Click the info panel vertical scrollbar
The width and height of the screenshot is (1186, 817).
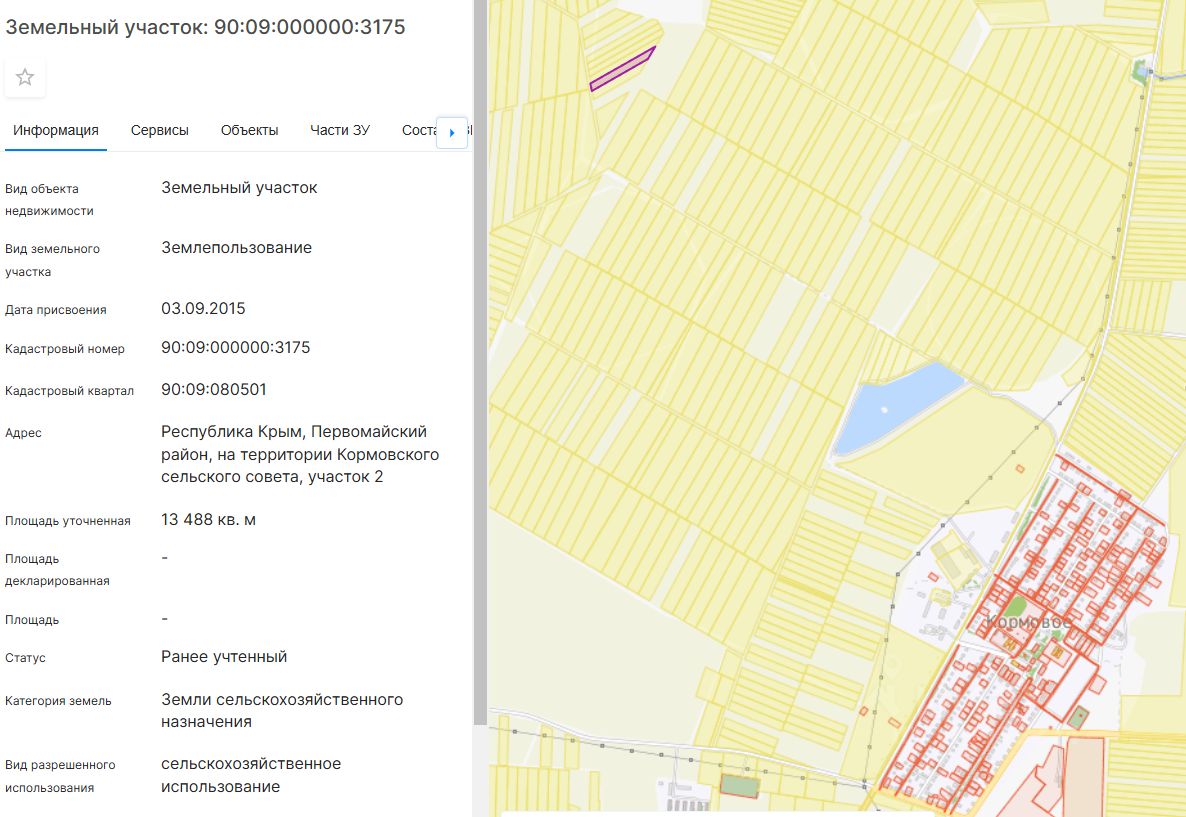(480, 363)
